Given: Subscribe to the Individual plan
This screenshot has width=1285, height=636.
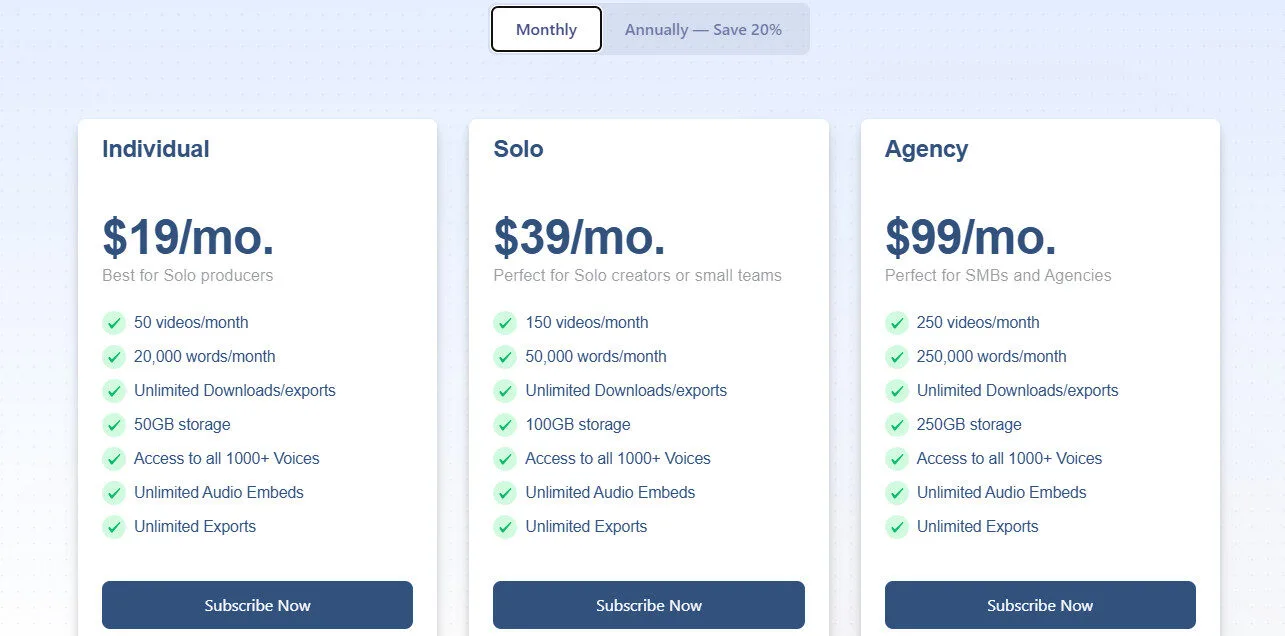Looking at the screenshot, I should tap(257, 605).
